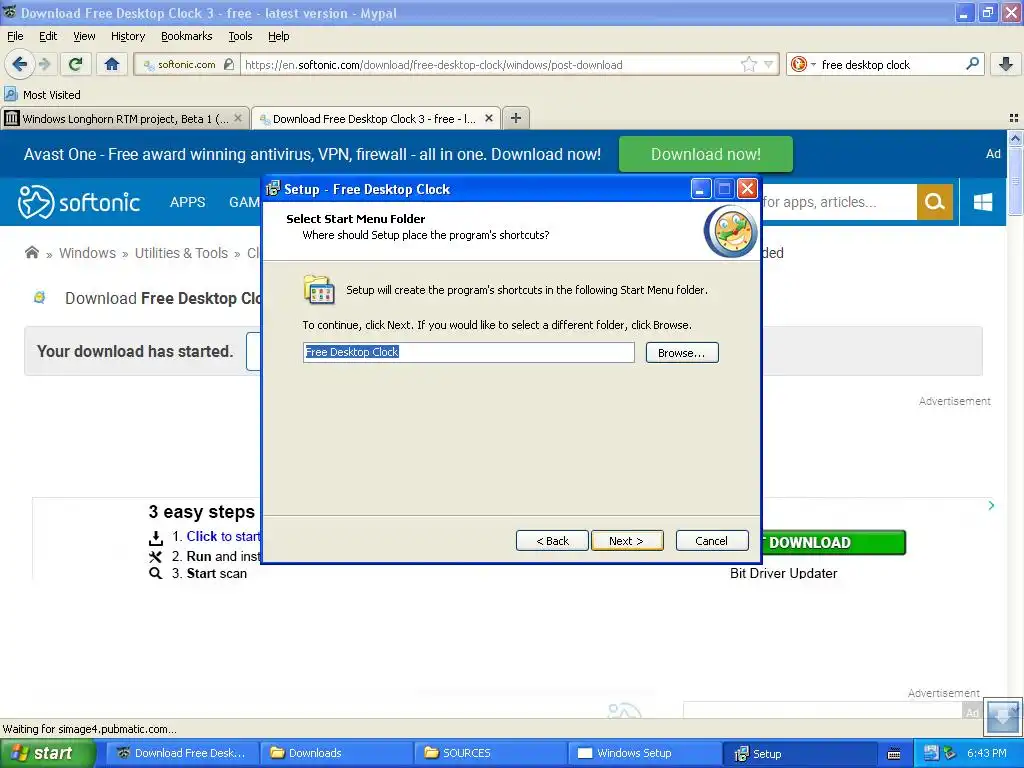Click the green DOWNLOAD ad button

click(x=834, y=542)
